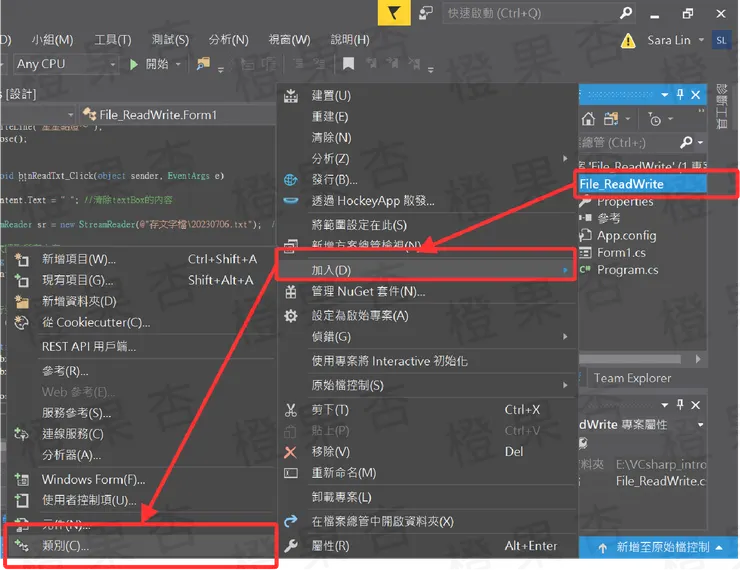Choose 新增資料夾(D) in submenu
The image size is (740, 570).
coord(141,301)
